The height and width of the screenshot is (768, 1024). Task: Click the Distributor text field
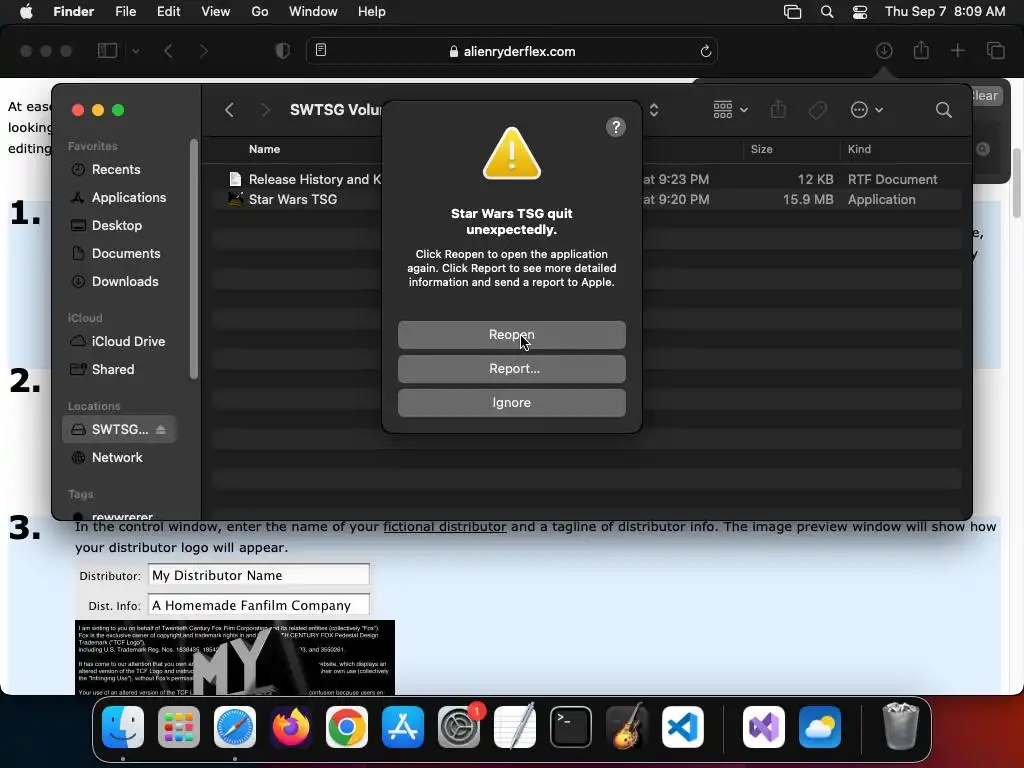[259, 575]
